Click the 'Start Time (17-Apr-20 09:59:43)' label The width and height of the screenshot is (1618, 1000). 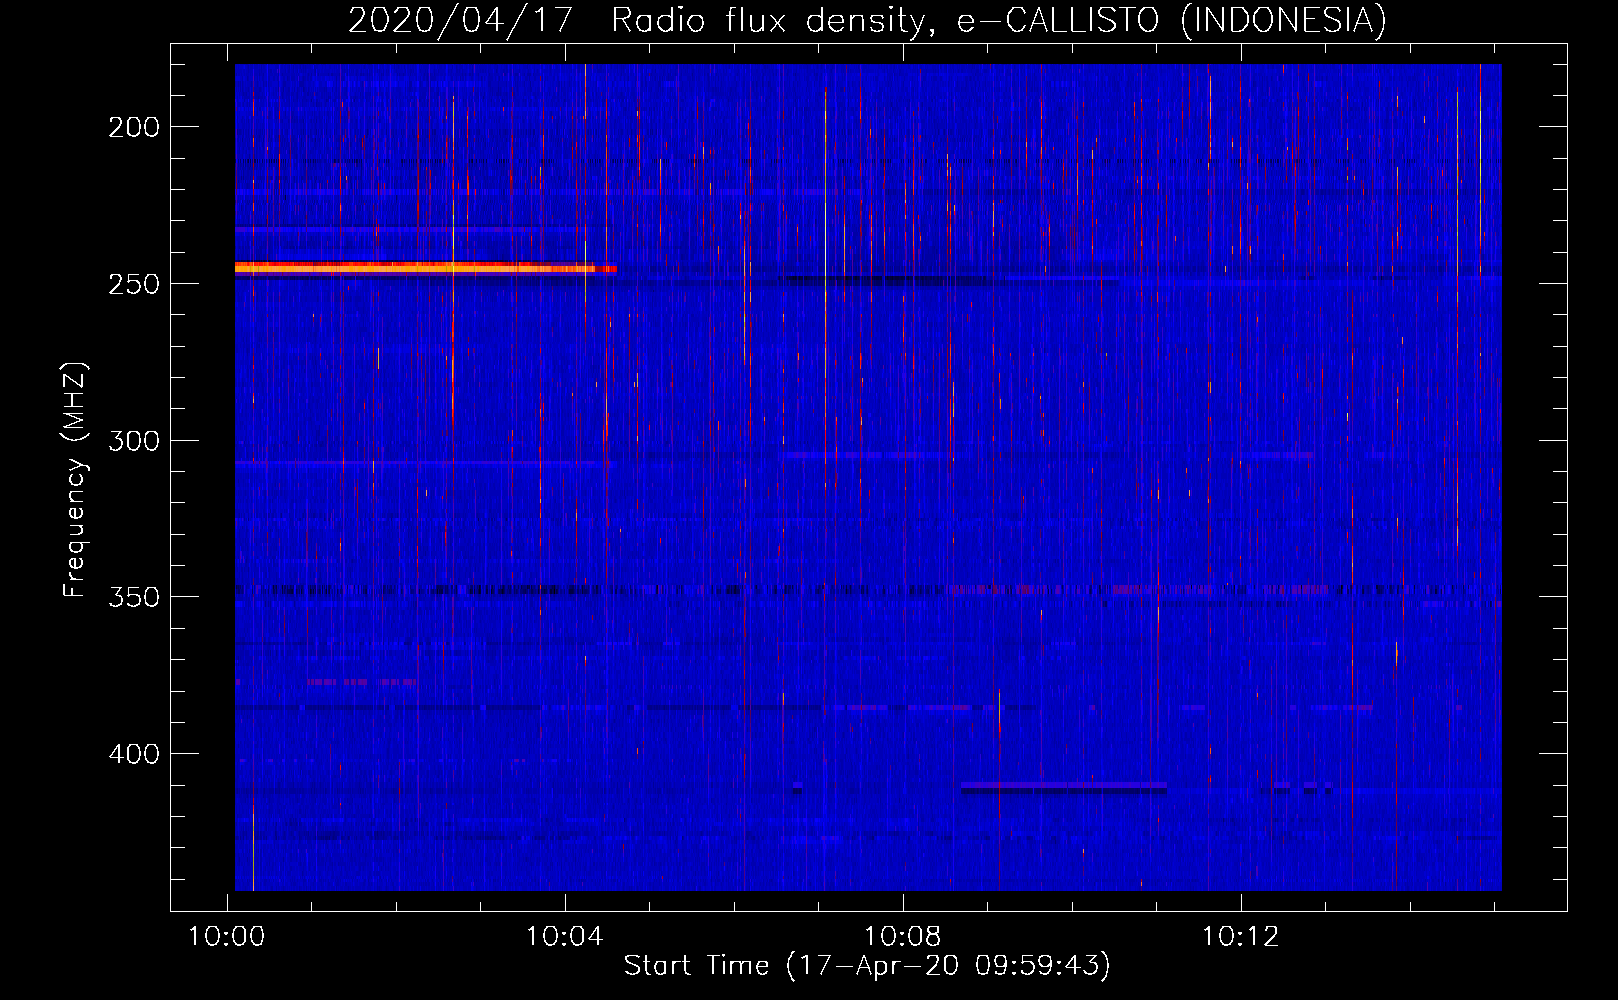click(867, 966)
